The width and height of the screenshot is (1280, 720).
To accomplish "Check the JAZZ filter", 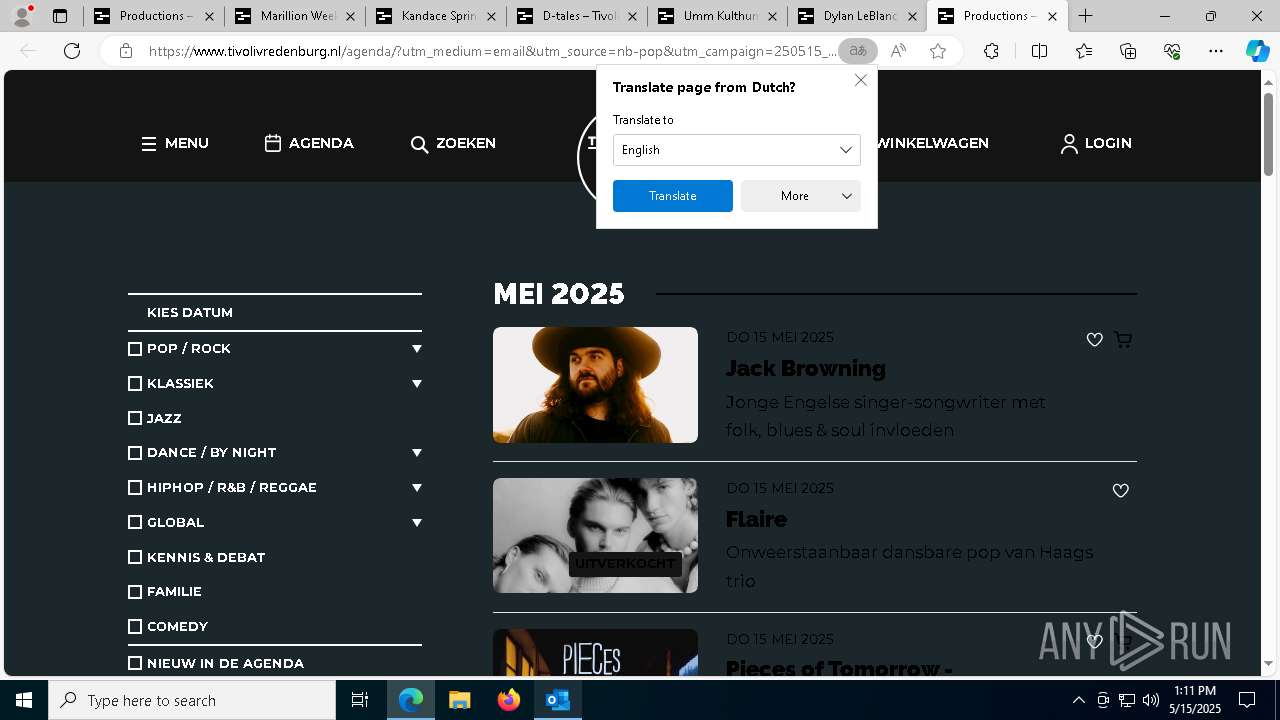I will coord(135,418).
